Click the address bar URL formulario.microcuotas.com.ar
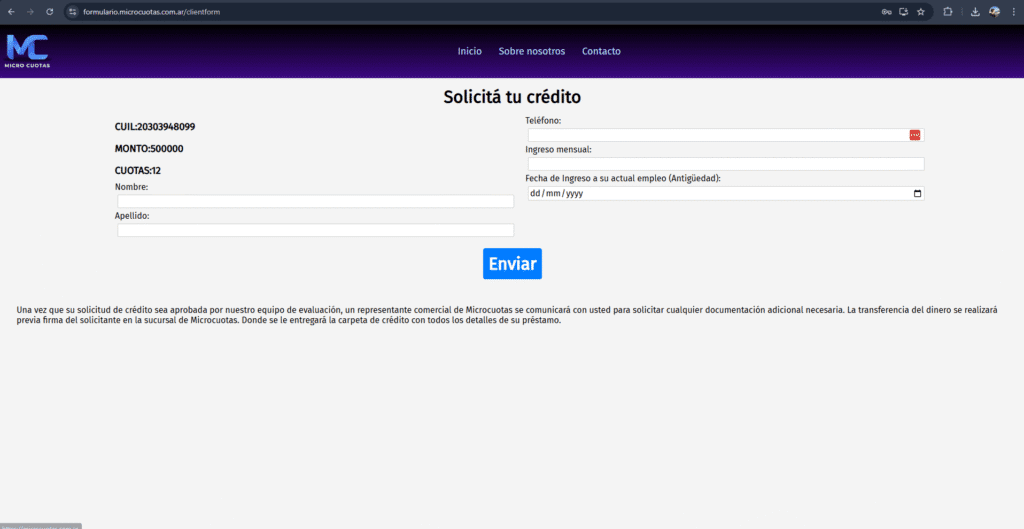This screenshot has height=529, width=1024. click(152, 12)
